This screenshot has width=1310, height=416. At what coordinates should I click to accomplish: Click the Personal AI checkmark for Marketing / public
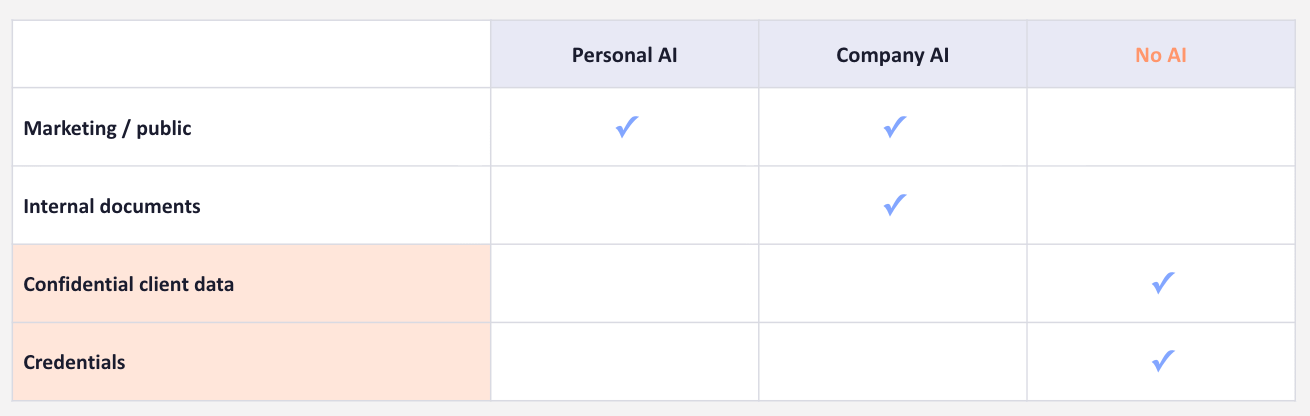point(627,127)
